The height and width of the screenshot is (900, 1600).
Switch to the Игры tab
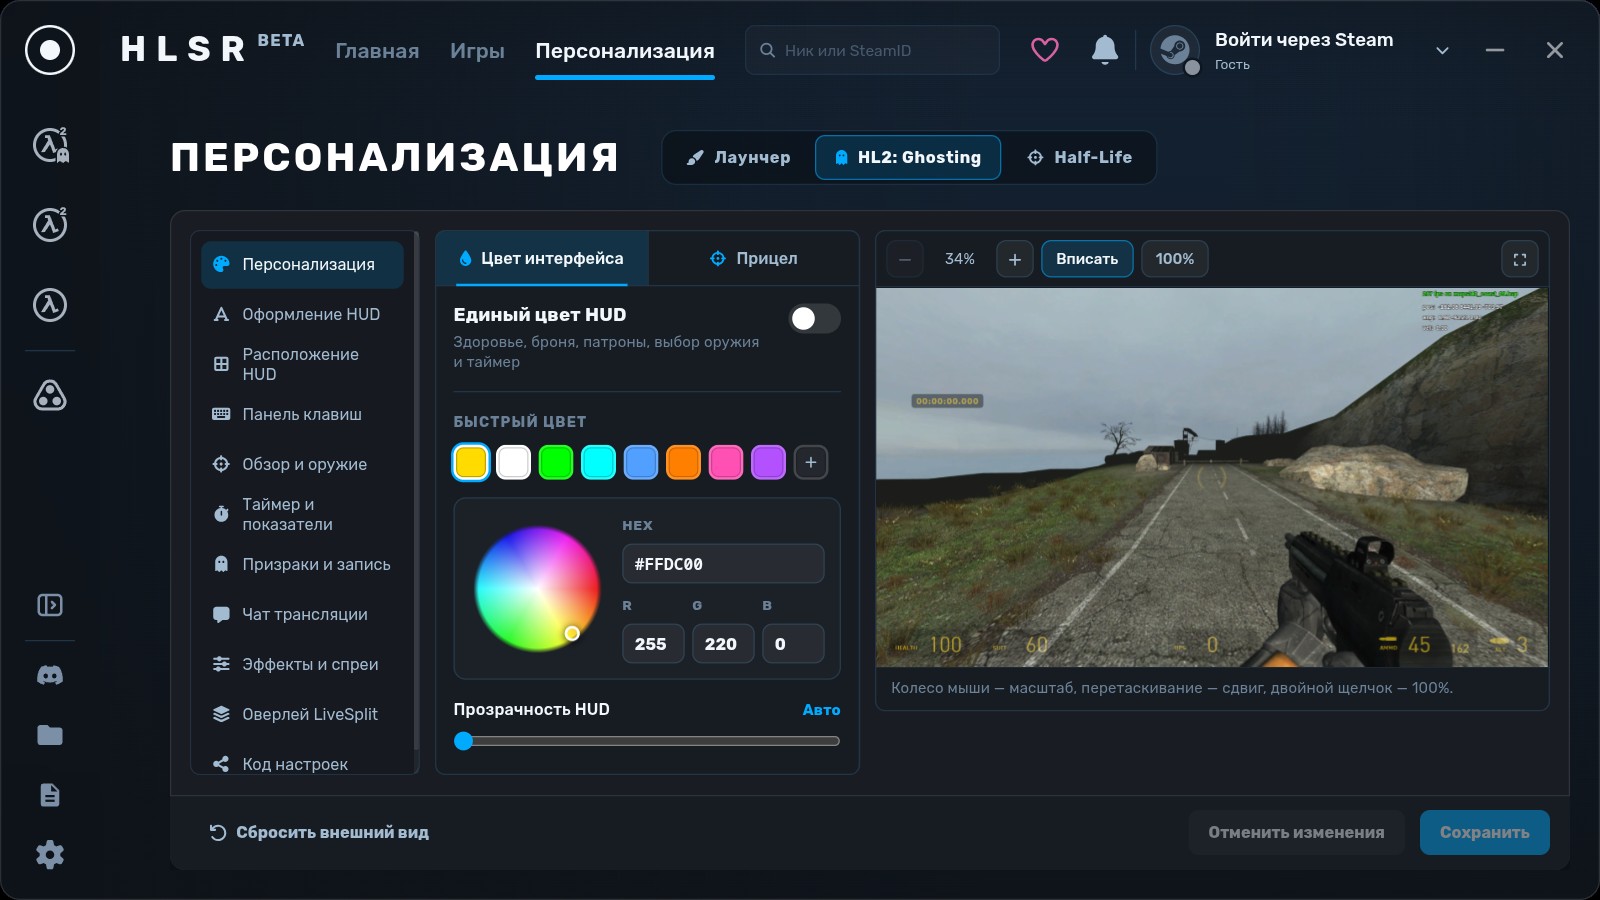[x=477, y=50]
